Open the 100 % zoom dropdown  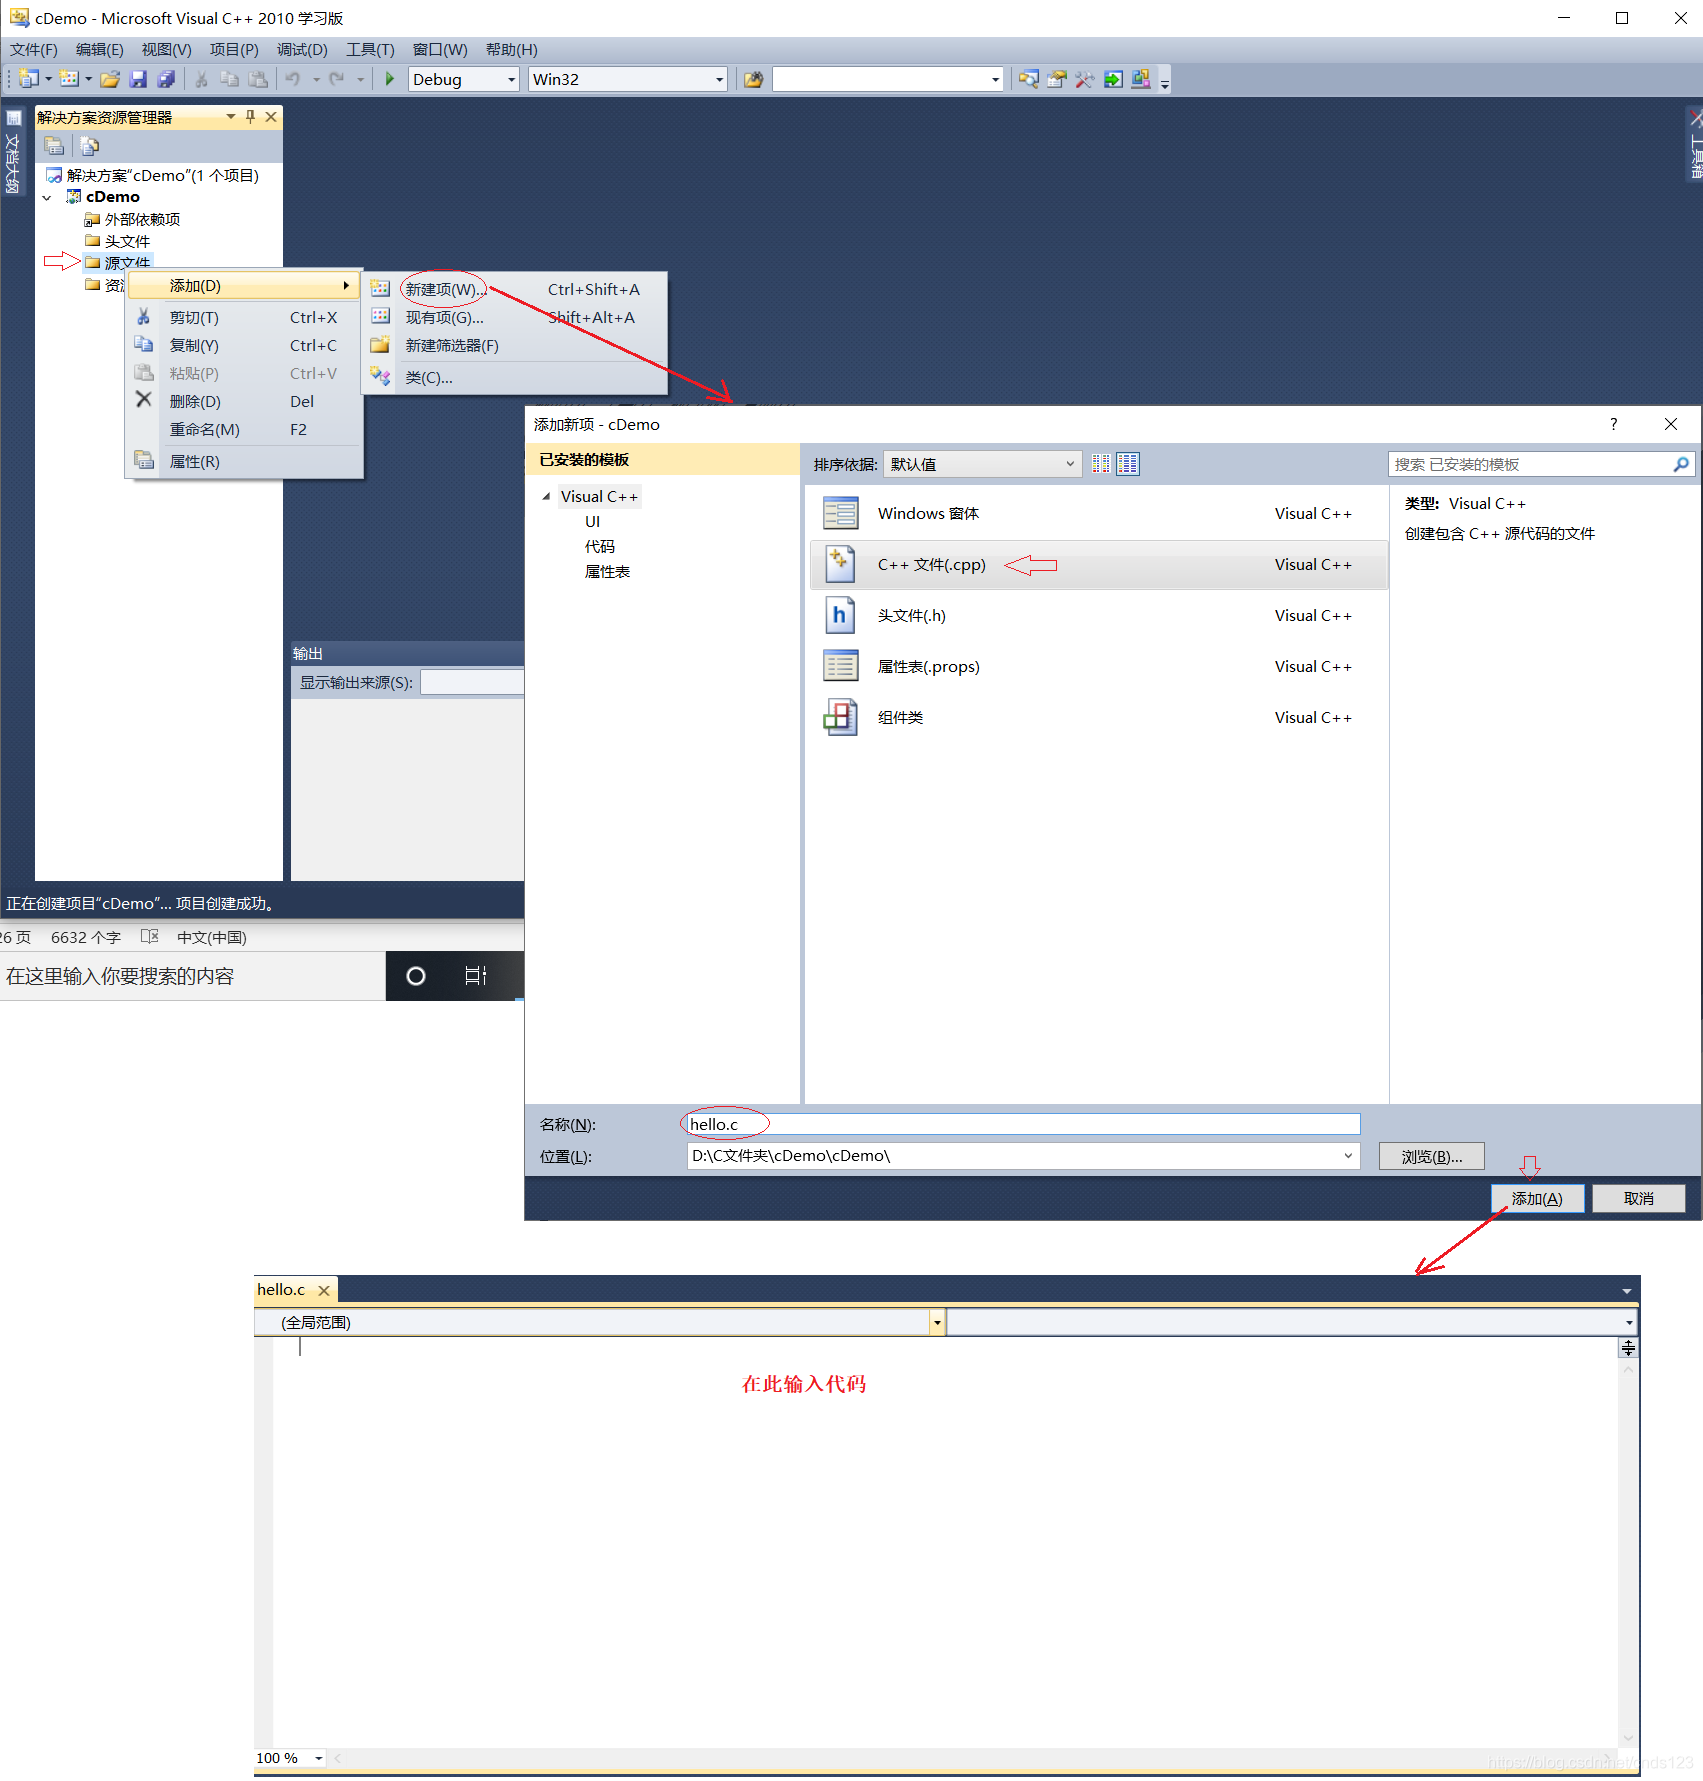pos(319,1758)
